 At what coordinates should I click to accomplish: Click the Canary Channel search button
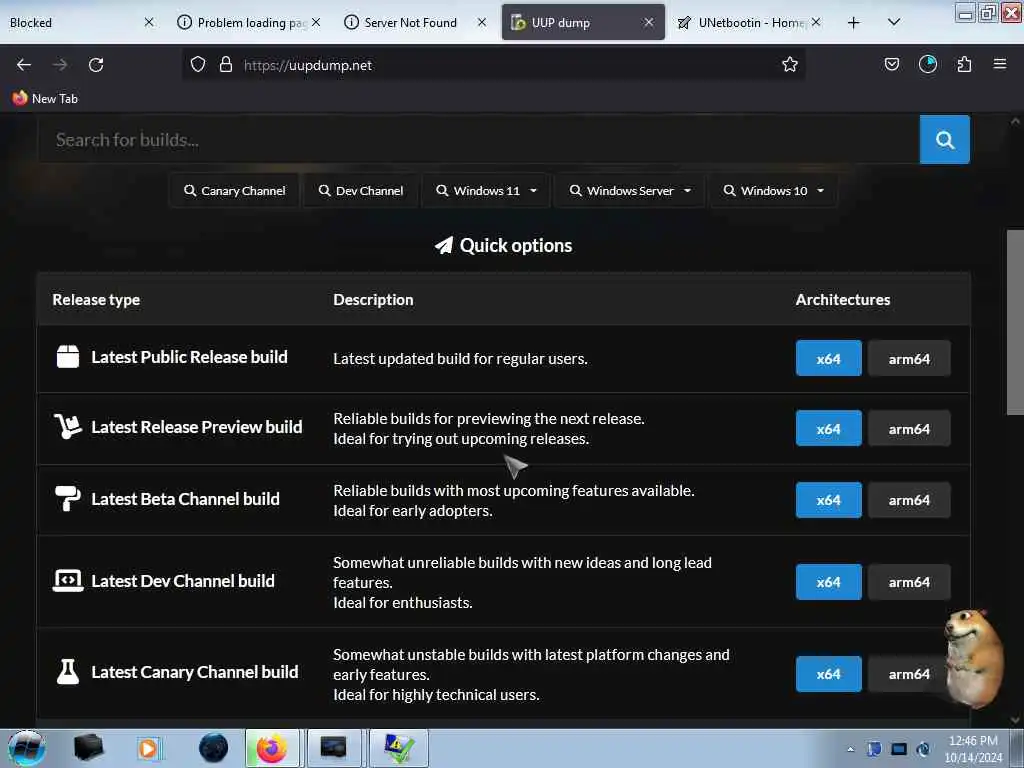click(234, 191)
